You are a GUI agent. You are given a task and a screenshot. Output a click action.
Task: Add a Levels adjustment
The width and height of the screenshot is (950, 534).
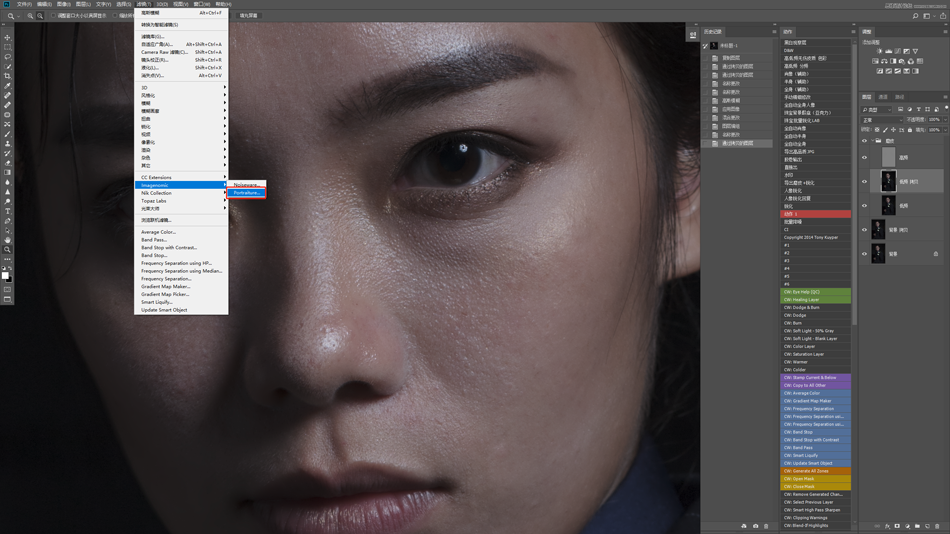pos(888,52)
